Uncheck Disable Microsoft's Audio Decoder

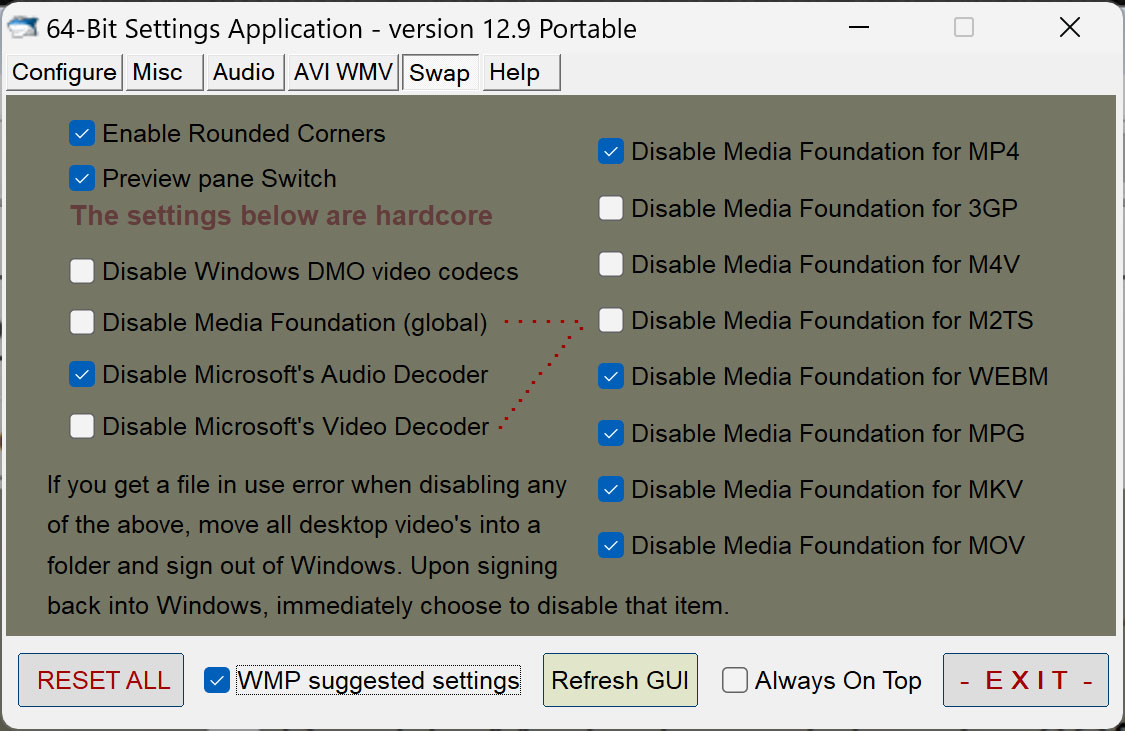coord(82,374)
